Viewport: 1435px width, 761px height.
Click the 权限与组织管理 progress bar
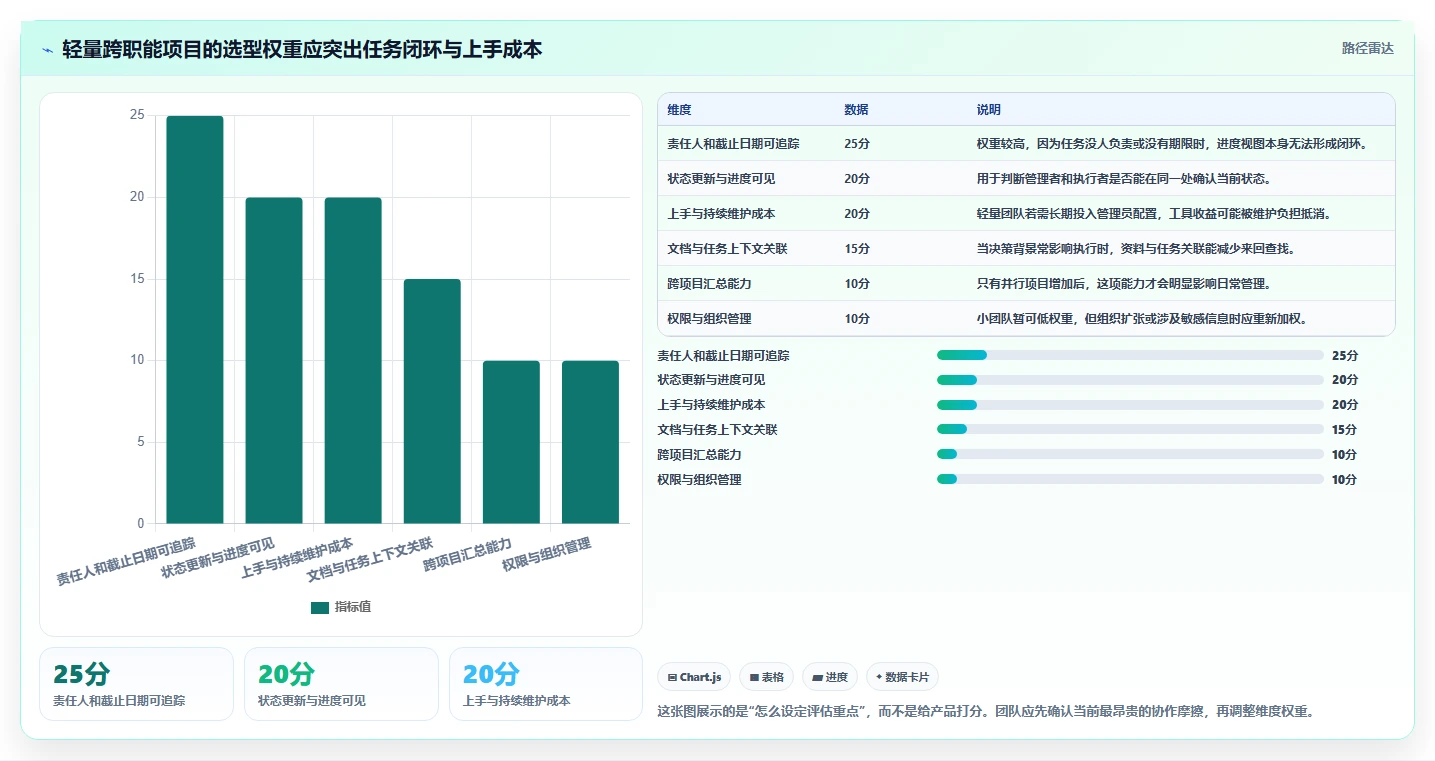click(1130, 479)
